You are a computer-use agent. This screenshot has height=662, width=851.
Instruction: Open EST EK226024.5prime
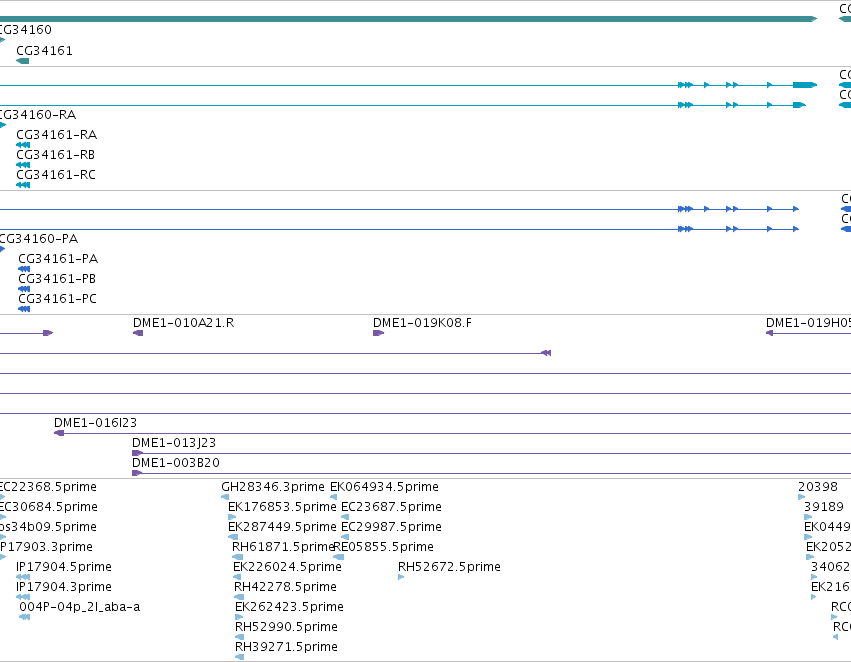(x=287, y=567)
